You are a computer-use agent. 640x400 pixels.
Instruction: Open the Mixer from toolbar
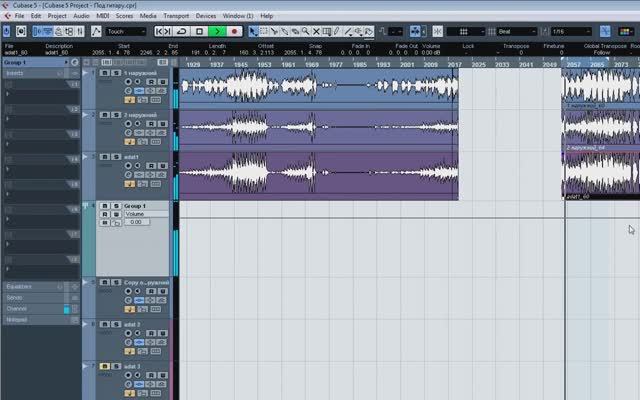coord(80,31)
